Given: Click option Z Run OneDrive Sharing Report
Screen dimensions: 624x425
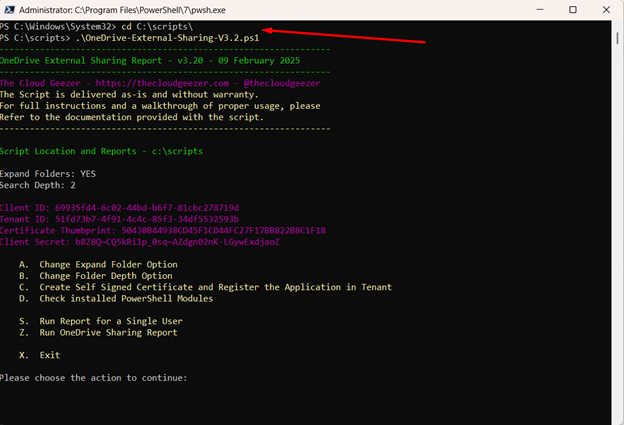Looking at the screenshot, I should point(105,332).
